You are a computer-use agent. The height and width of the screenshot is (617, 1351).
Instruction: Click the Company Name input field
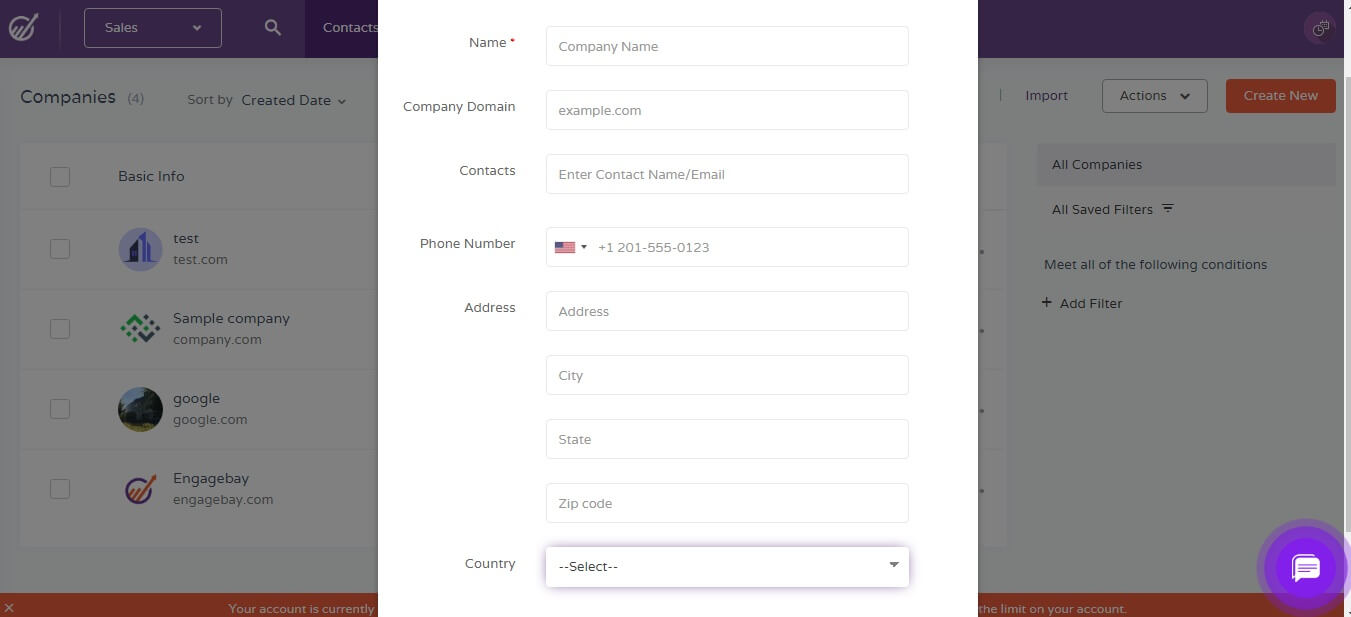coord(727,46)
